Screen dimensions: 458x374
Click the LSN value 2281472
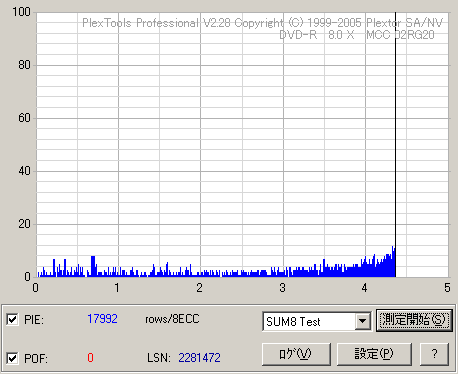click(x=199, y=358)
